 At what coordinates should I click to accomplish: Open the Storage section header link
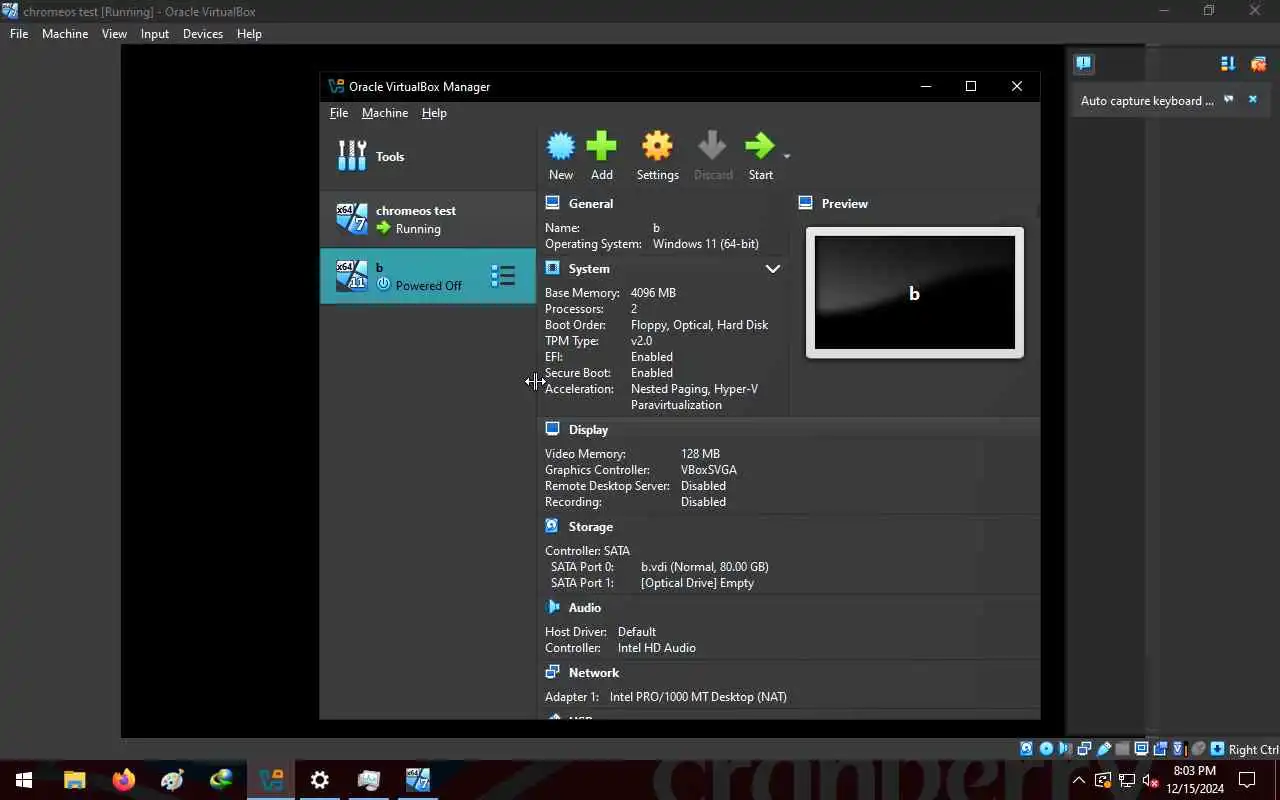(x=591, y=527)
